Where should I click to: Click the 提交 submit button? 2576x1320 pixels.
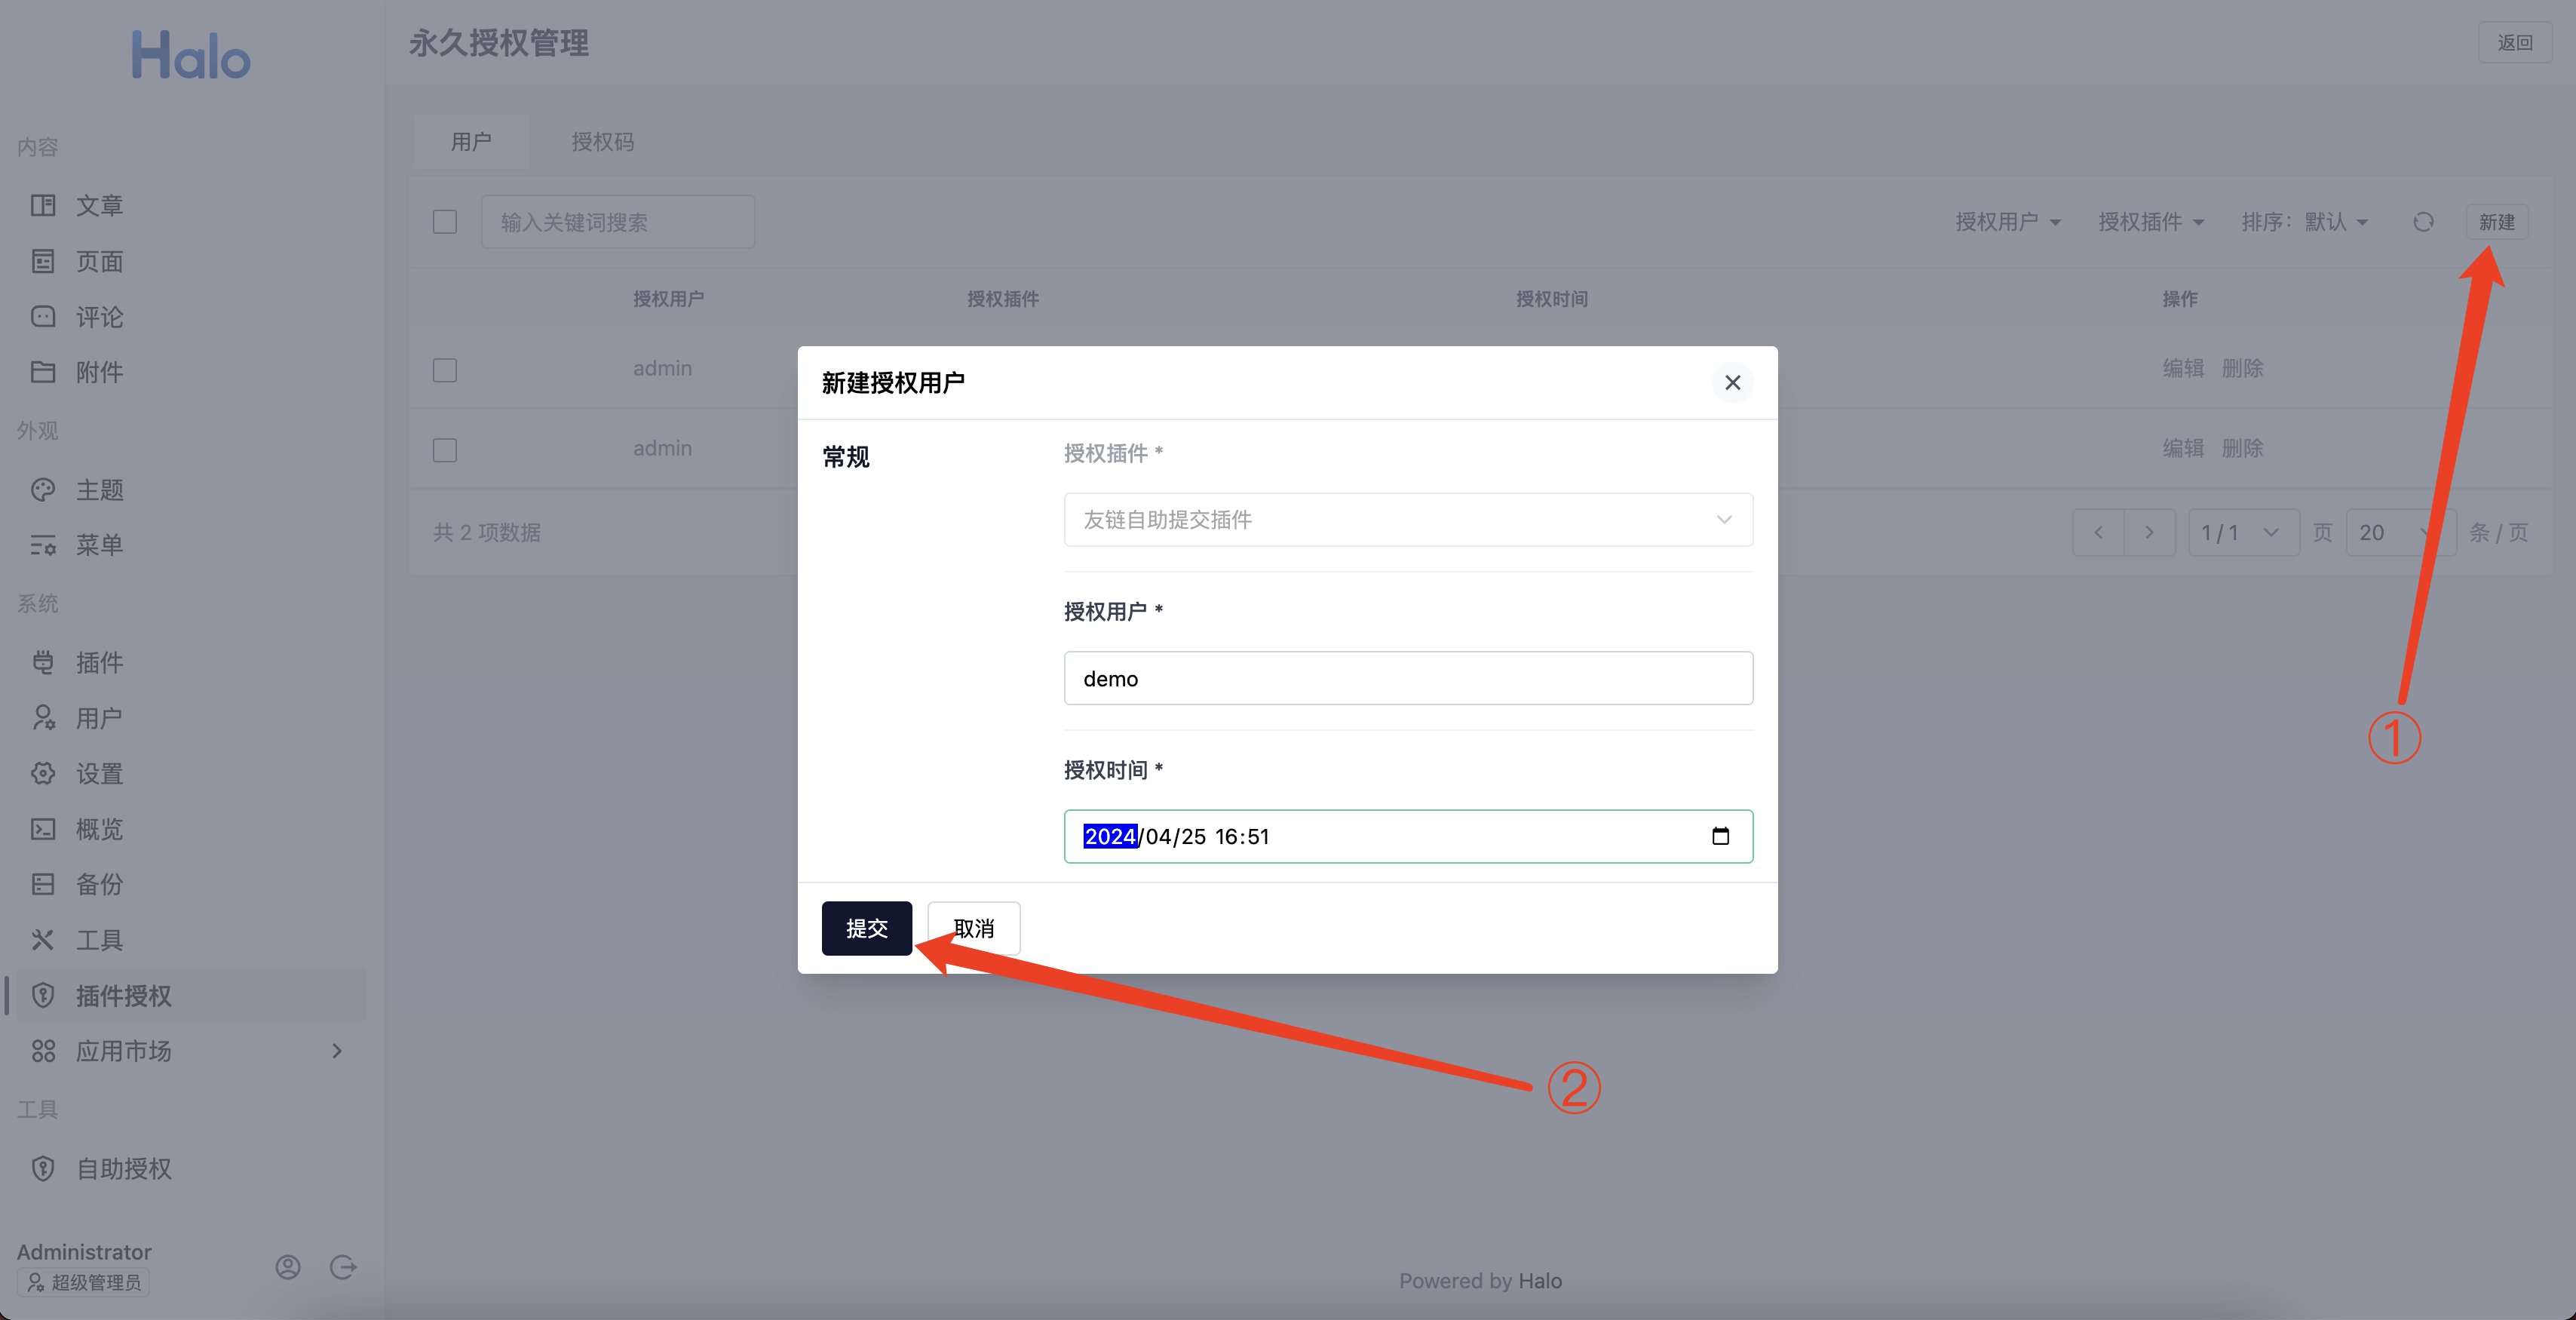867,928
